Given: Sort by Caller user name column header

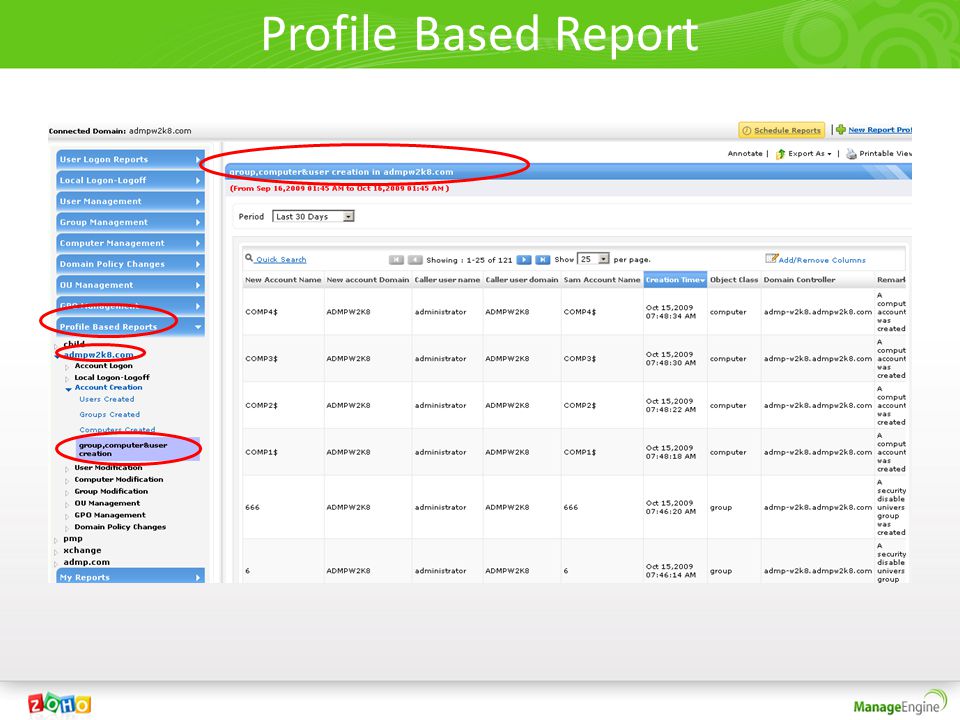Looking at the screenshot, I should pyautogui.click(x=448, y=280).
